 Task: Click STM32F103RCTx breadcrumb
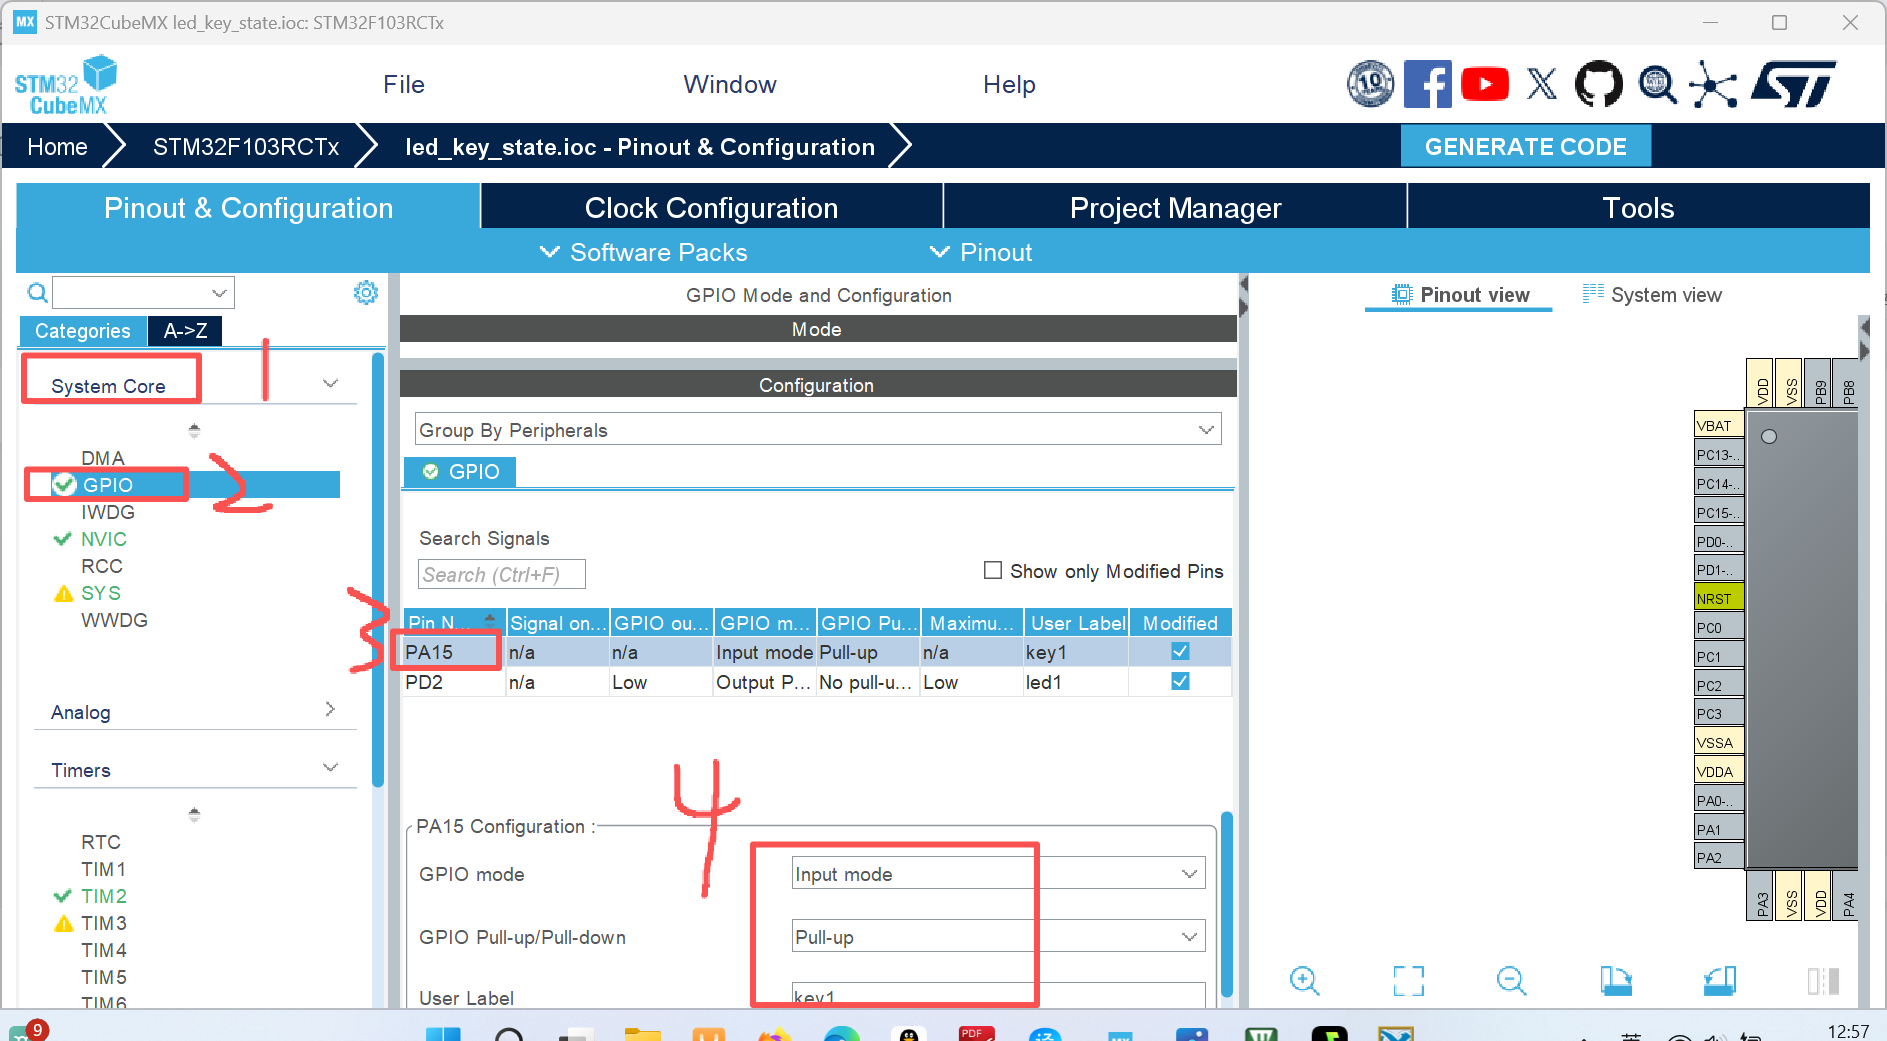(x=246, y=147)
